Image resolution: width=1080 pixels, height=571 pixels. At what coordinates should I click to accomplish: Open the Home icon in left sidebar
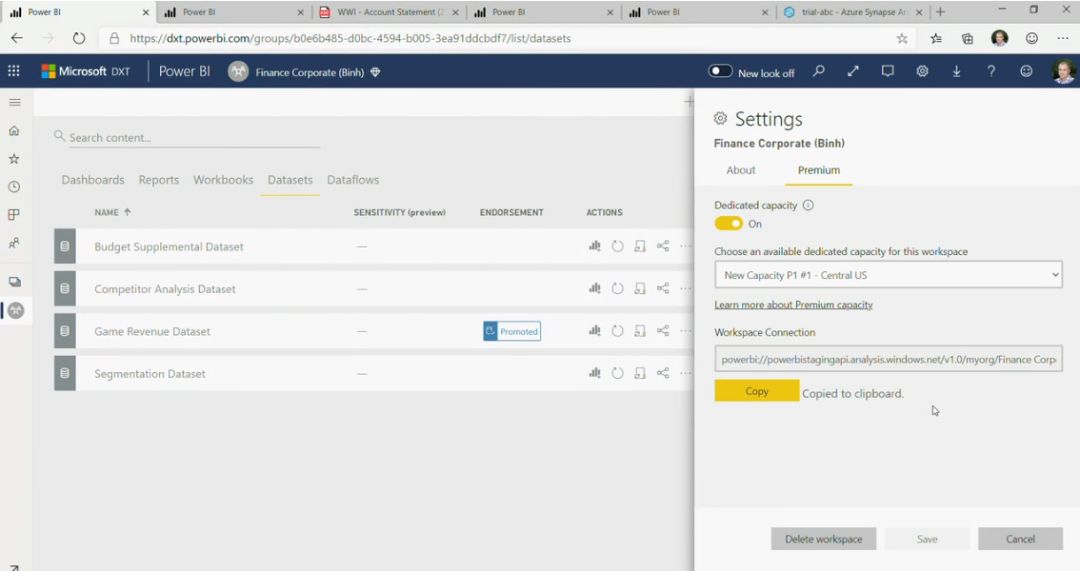pyautogui.click(x=14, y=131)
